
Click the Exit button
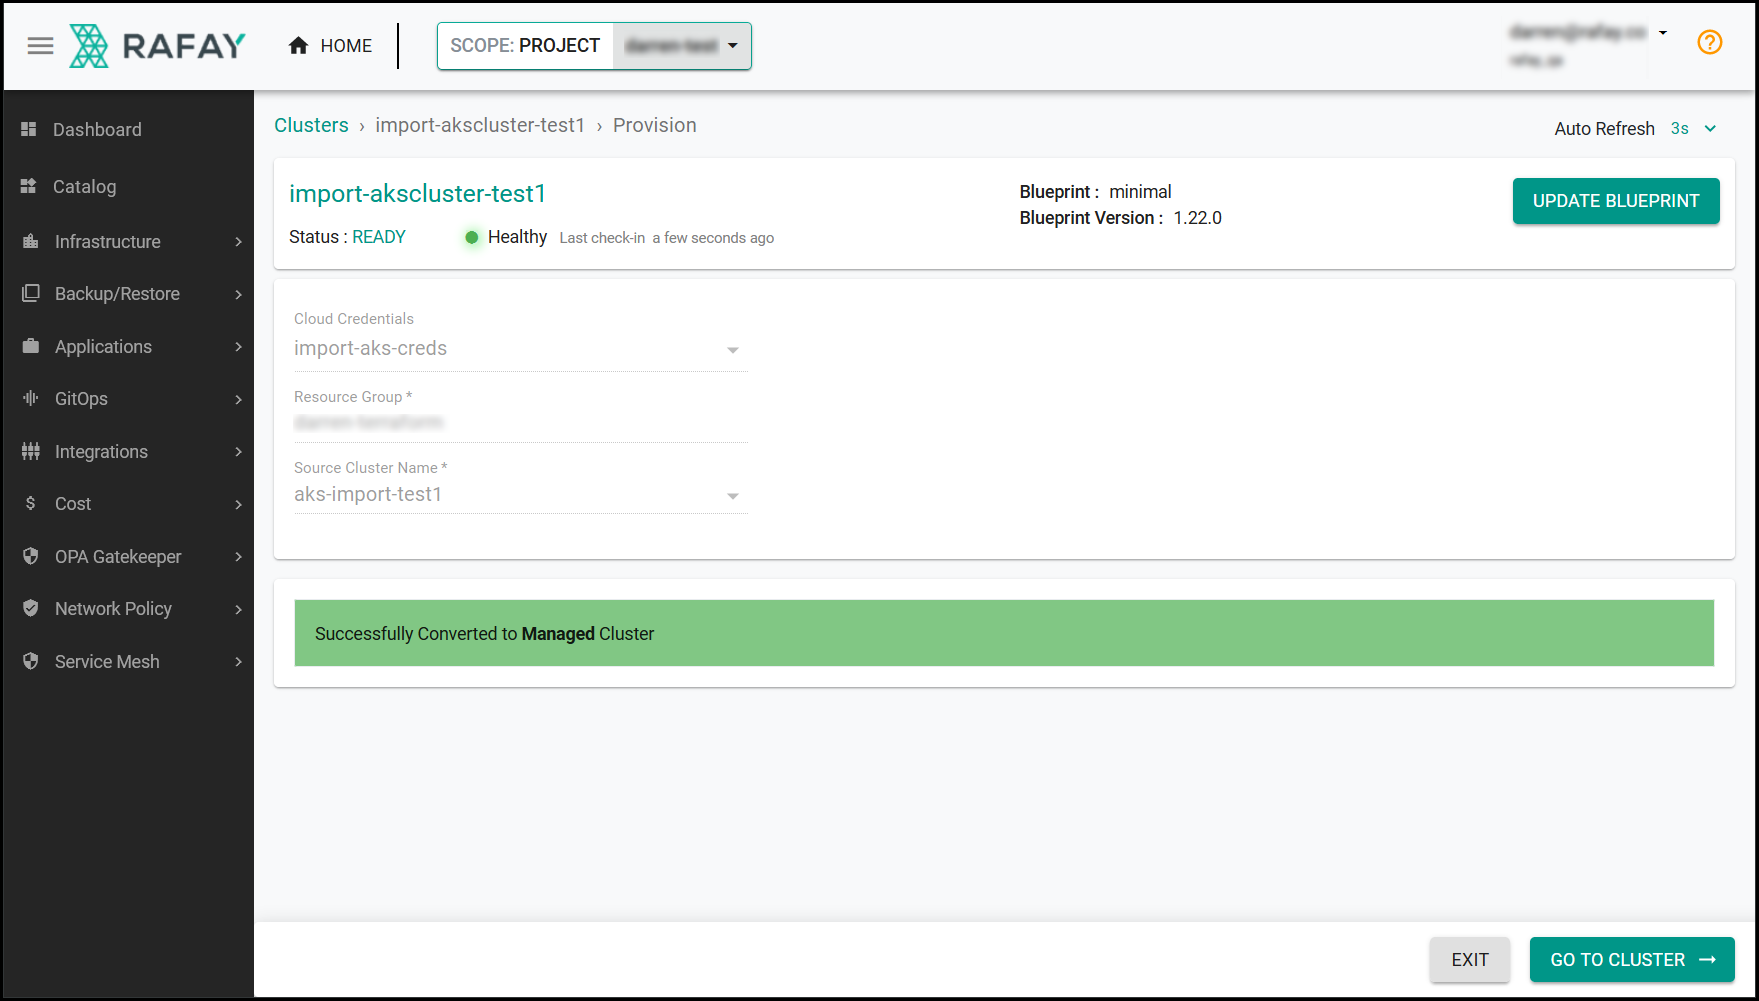[1470, 960]
